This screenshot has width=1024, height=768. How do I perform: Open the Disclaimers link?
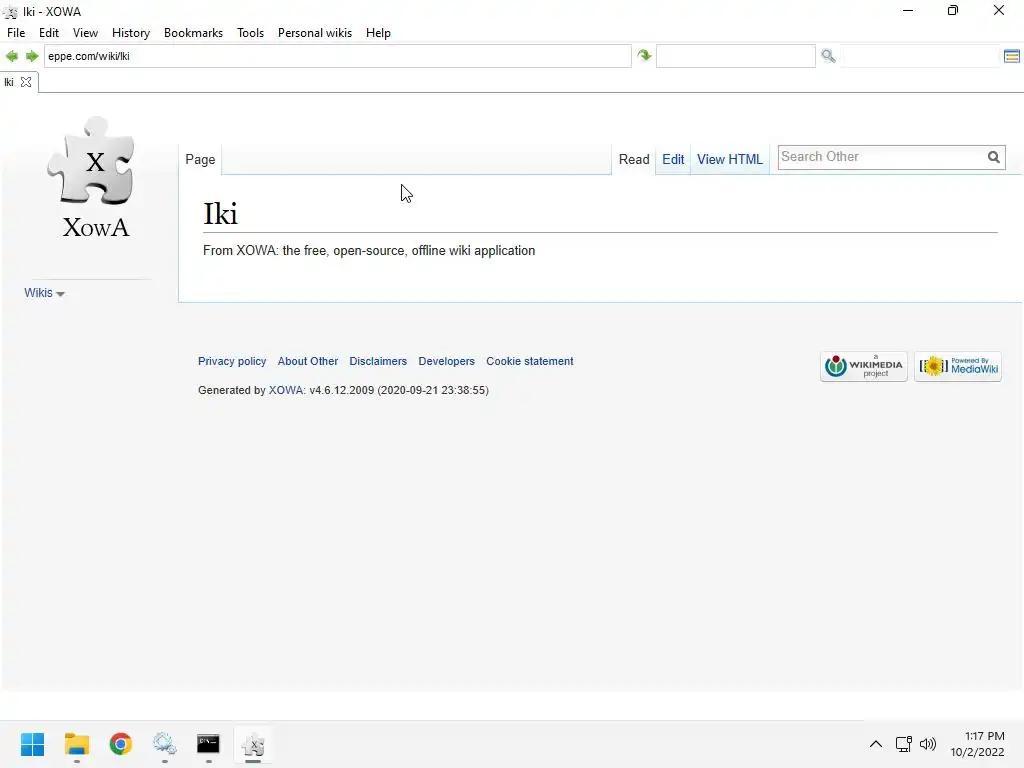click(x=378, y=361)
